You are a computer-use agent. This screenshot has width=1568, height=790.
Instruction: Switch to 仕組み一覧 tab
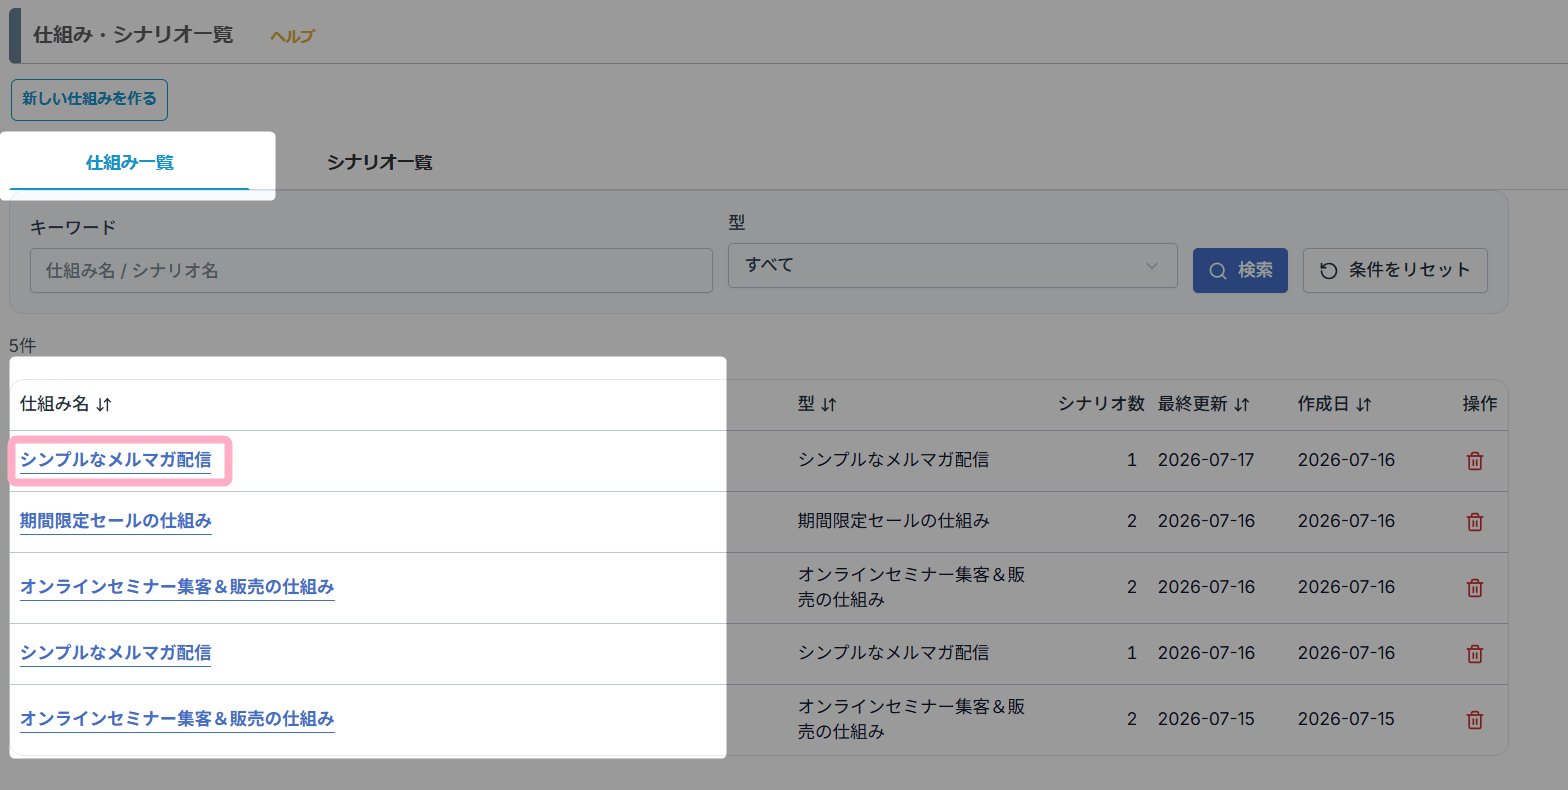click(130, 163)
